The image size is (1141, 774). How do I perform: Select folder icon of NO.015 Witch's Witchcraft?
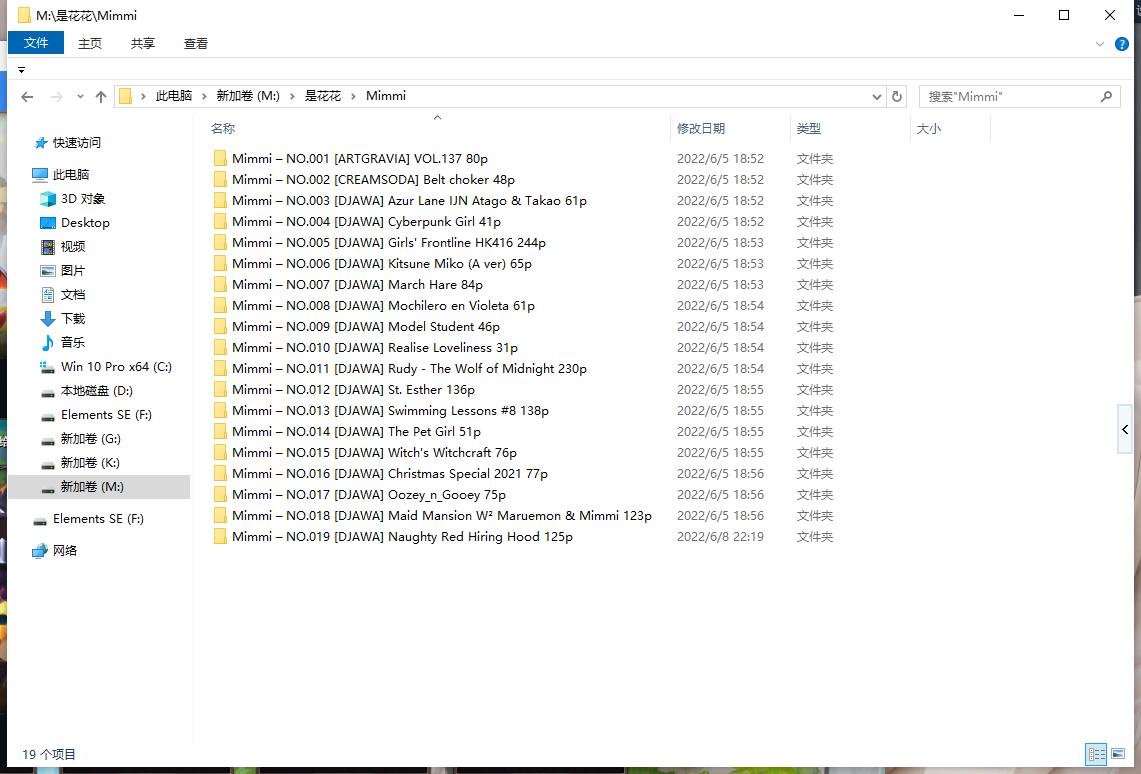(x=220, y=453)
